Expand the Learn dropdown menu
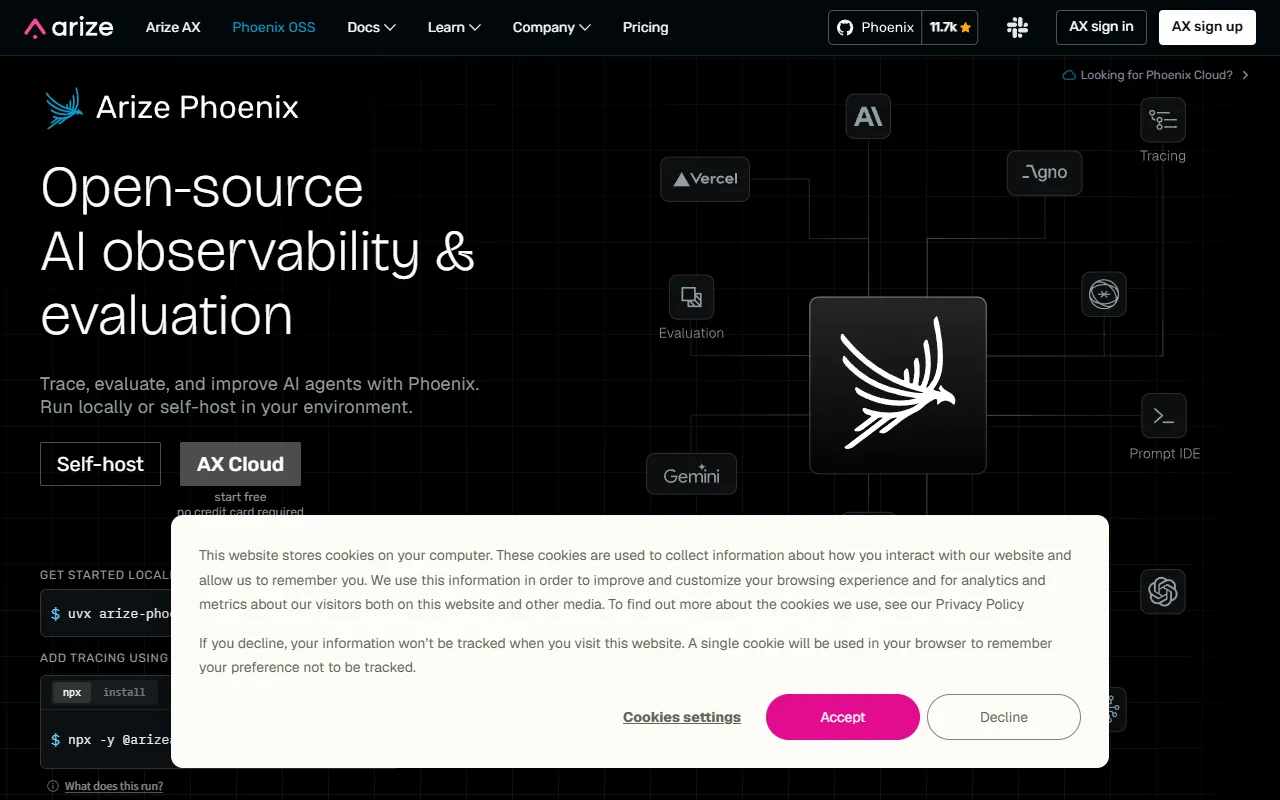This screenshot has width=1280, height=800. tap(454, 27)
